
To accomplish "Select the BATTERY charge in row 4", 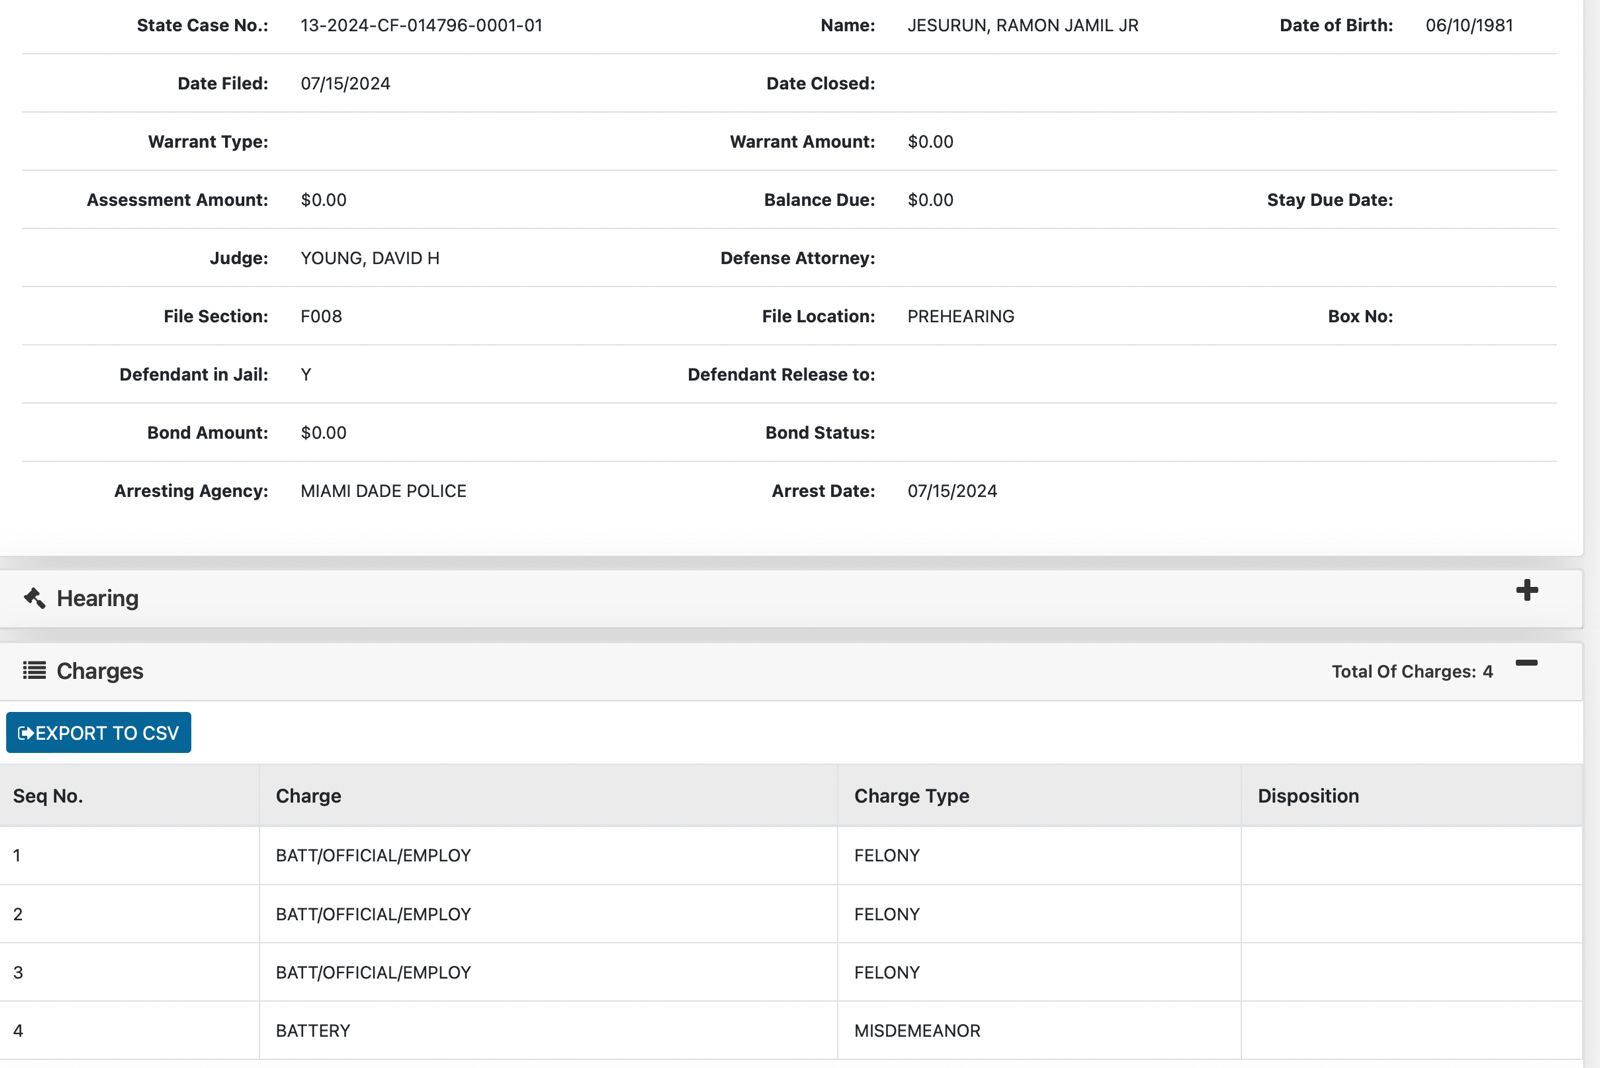I will [313, 1031].
